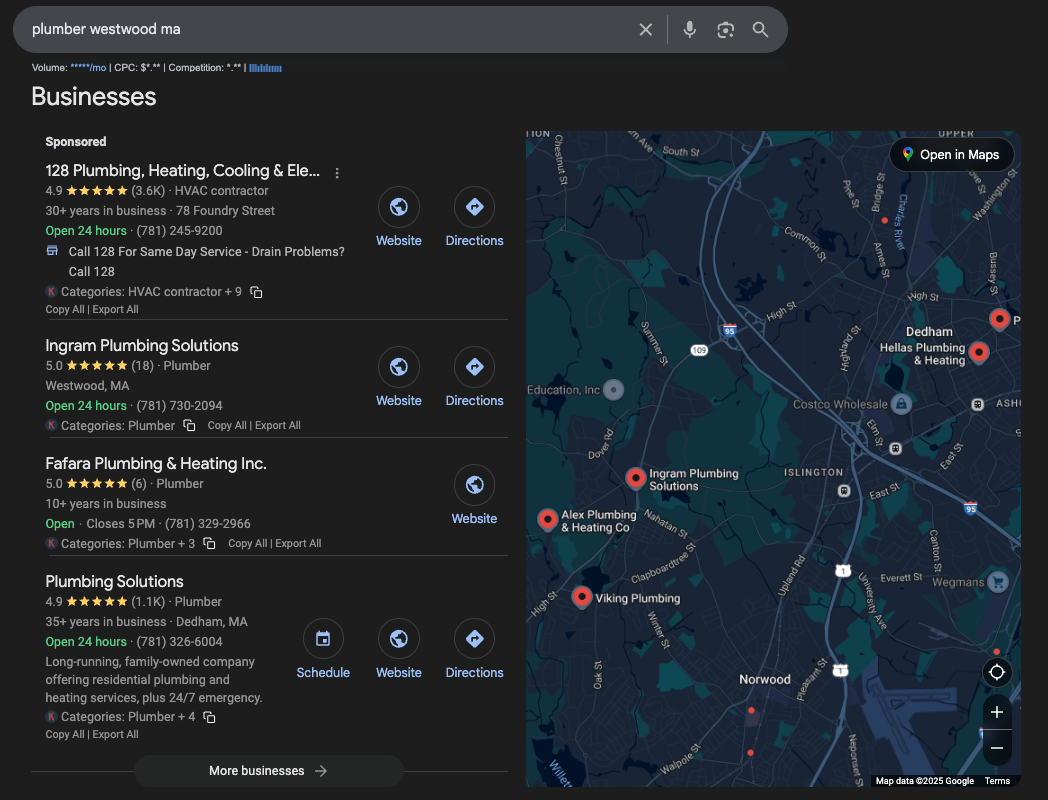The image size is (1048, 800).
Task: Zoom out on the map
Action: coord(997,748)
